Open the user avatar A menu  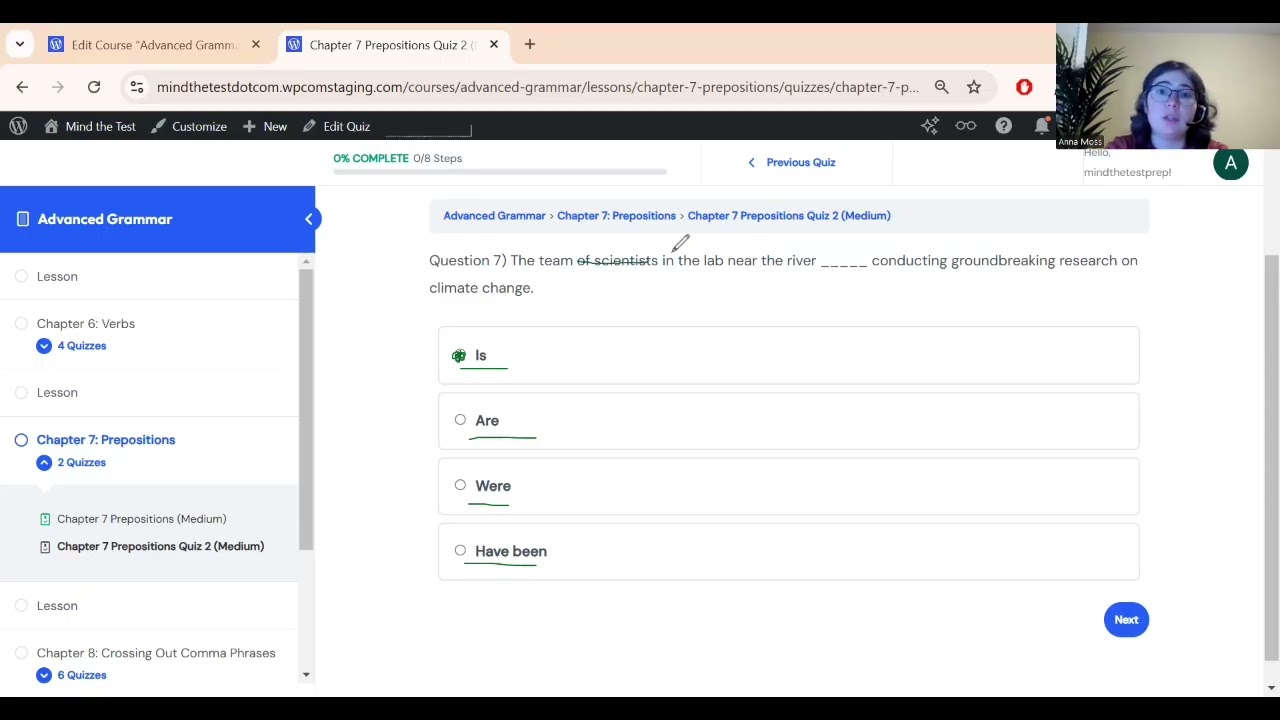[1231, 163]
